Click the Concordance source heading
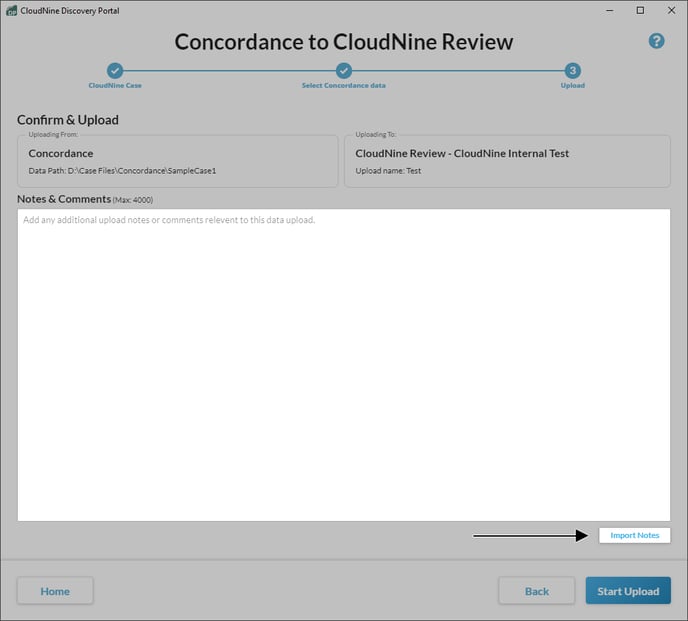 [x=61, y=154]
